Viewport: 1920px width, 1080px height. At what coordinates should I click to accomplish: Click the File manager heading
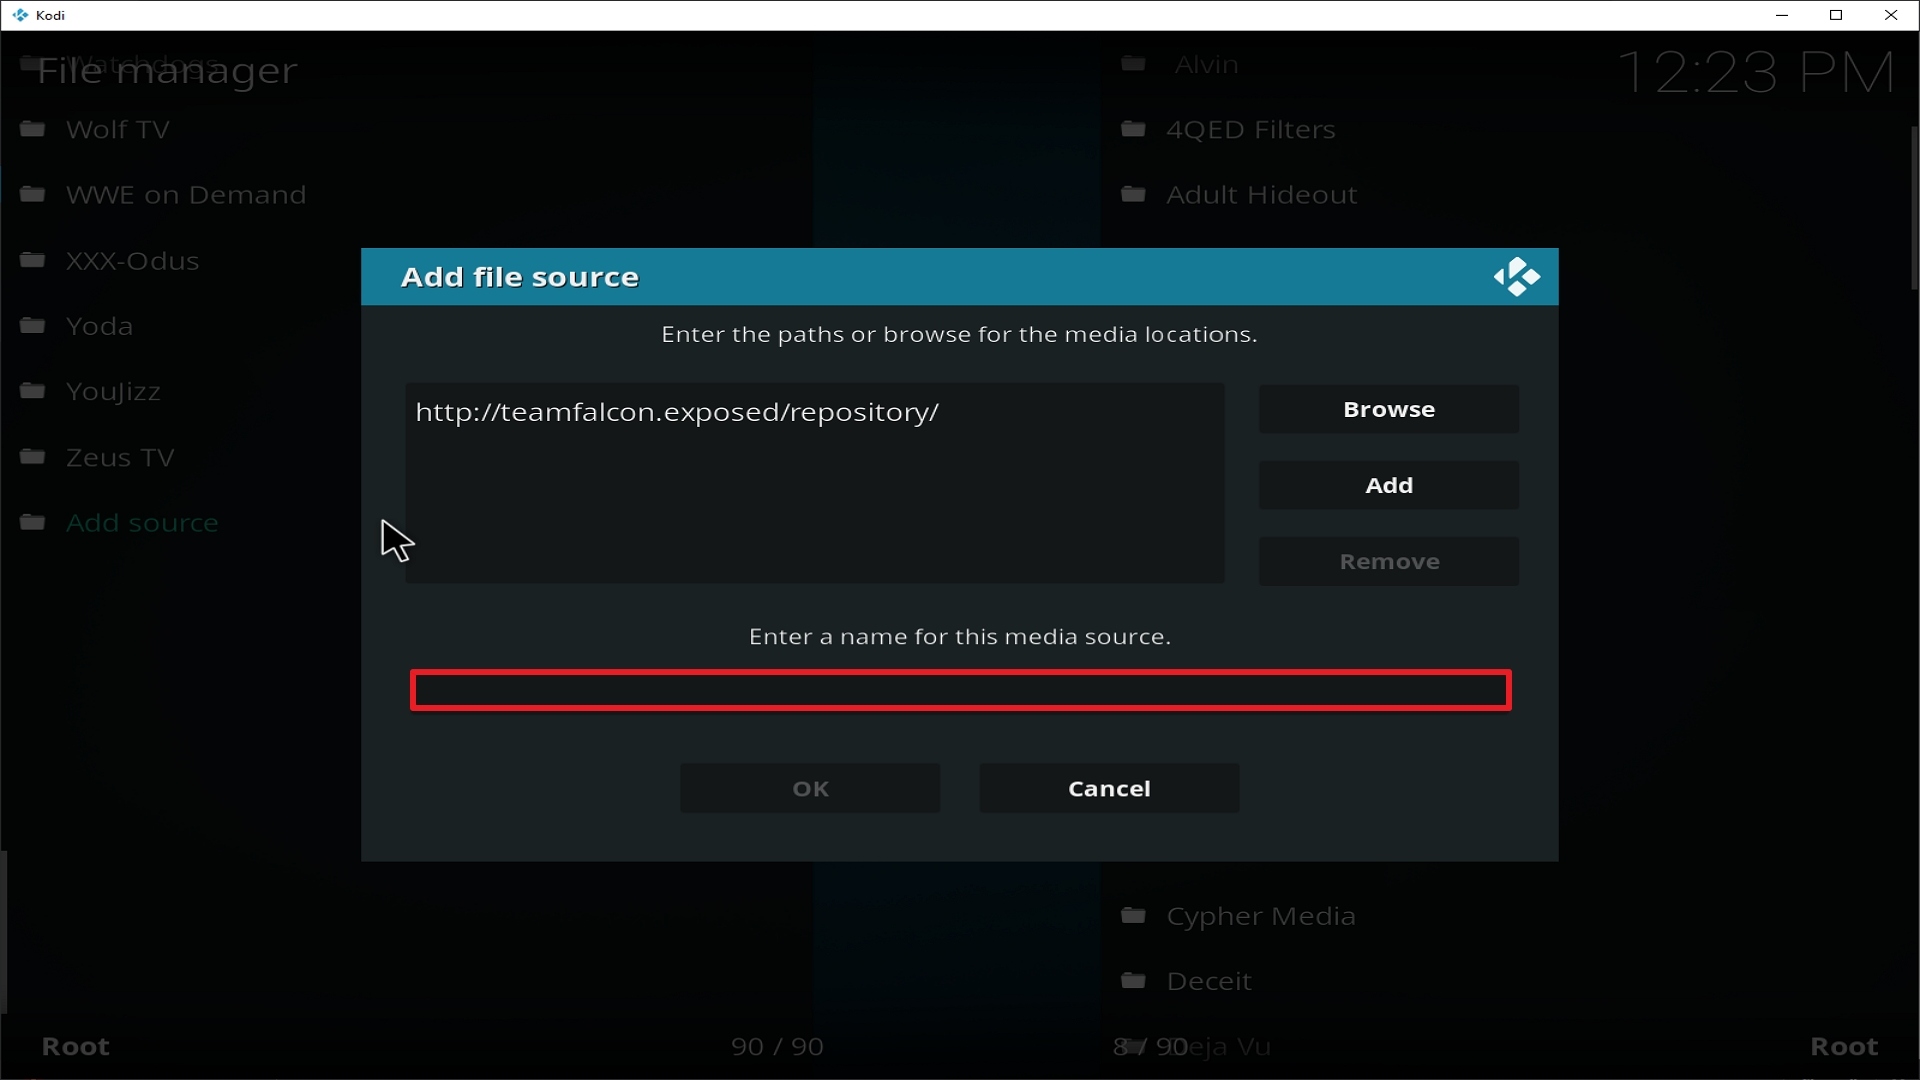click(167, 70)
